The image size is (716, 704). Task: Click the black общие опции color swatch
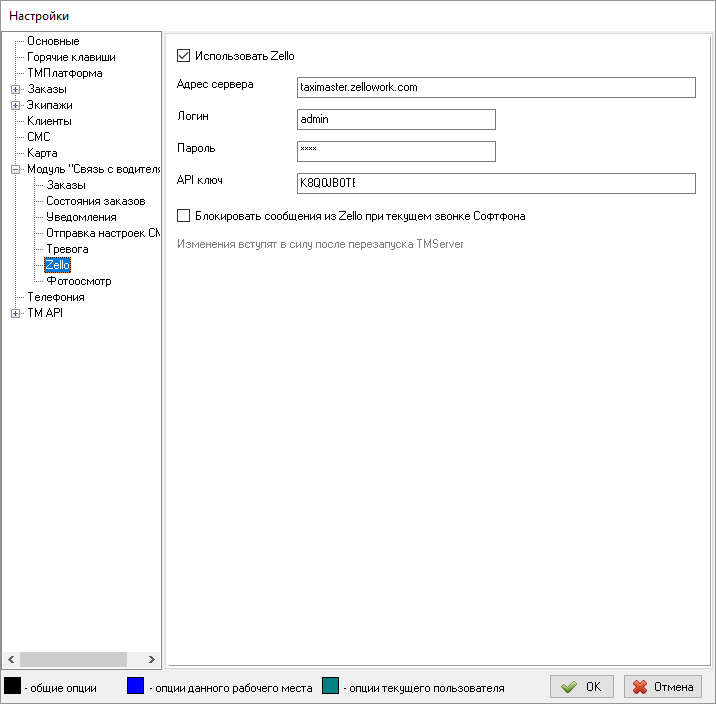click(x=12, y=686)
